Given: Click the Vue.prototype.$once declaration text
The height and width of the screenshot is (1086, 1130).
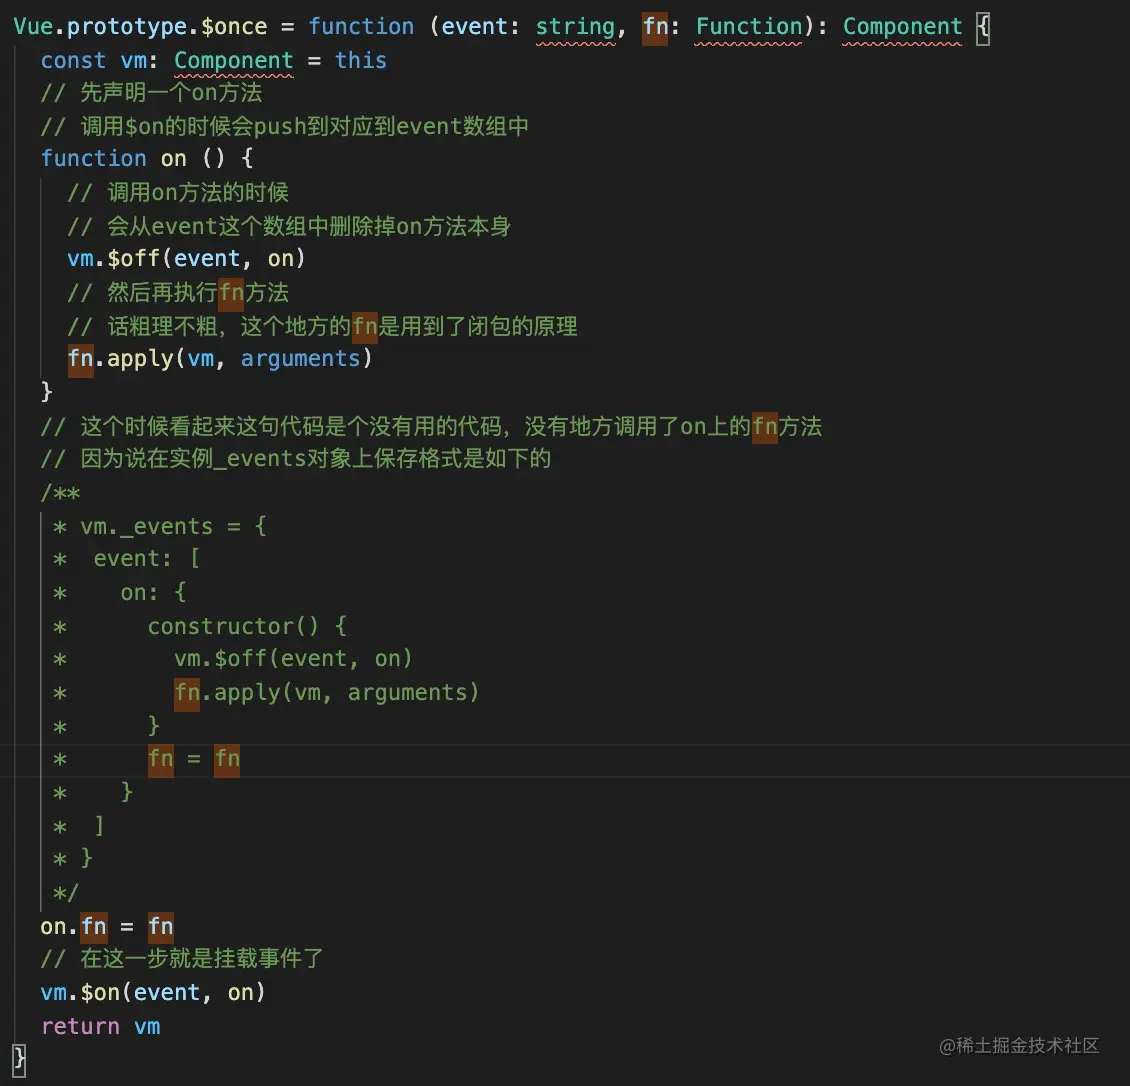Looking at the screenshot, I should tap(140, 27).
